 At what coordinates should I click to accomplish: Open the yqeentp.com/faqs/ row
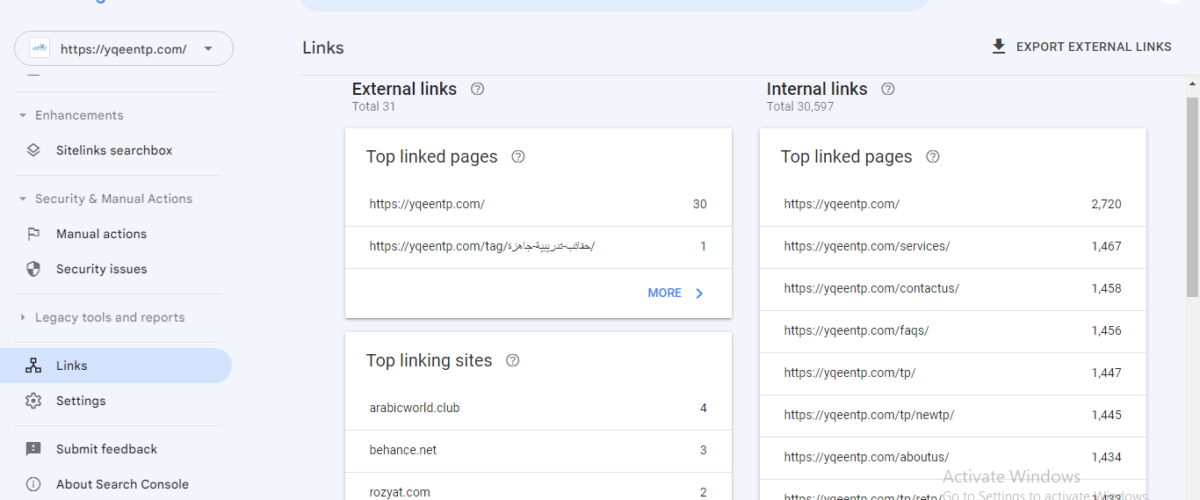click(x=953, y=330)
